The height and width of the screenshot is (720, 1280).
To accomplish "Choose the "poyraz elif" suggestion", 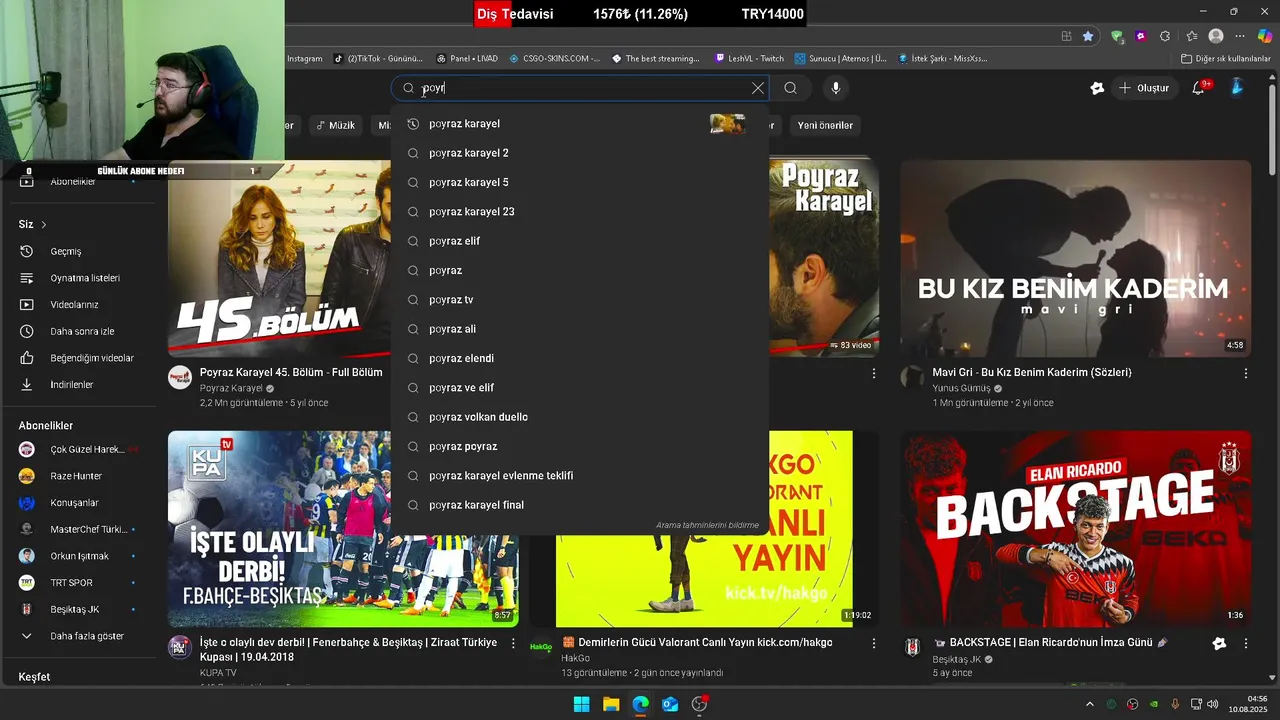I will [580, 241].
